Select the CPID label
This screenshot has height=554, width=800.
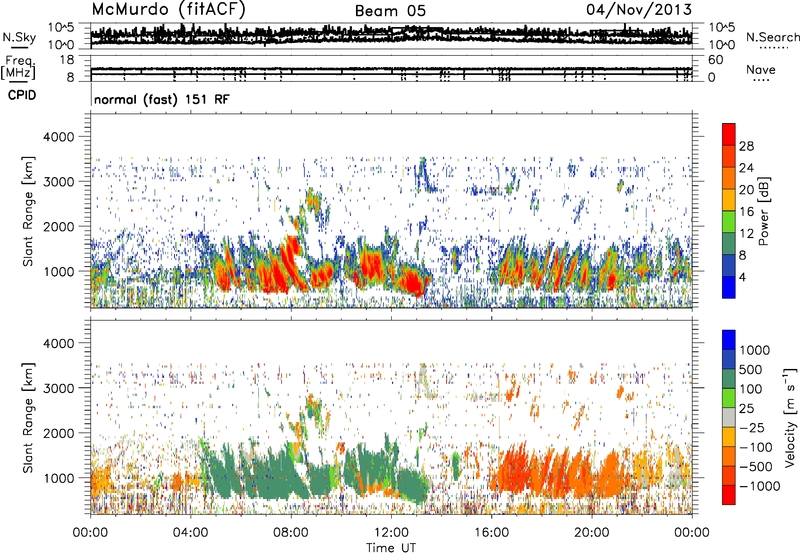click(x=22, y=95)
